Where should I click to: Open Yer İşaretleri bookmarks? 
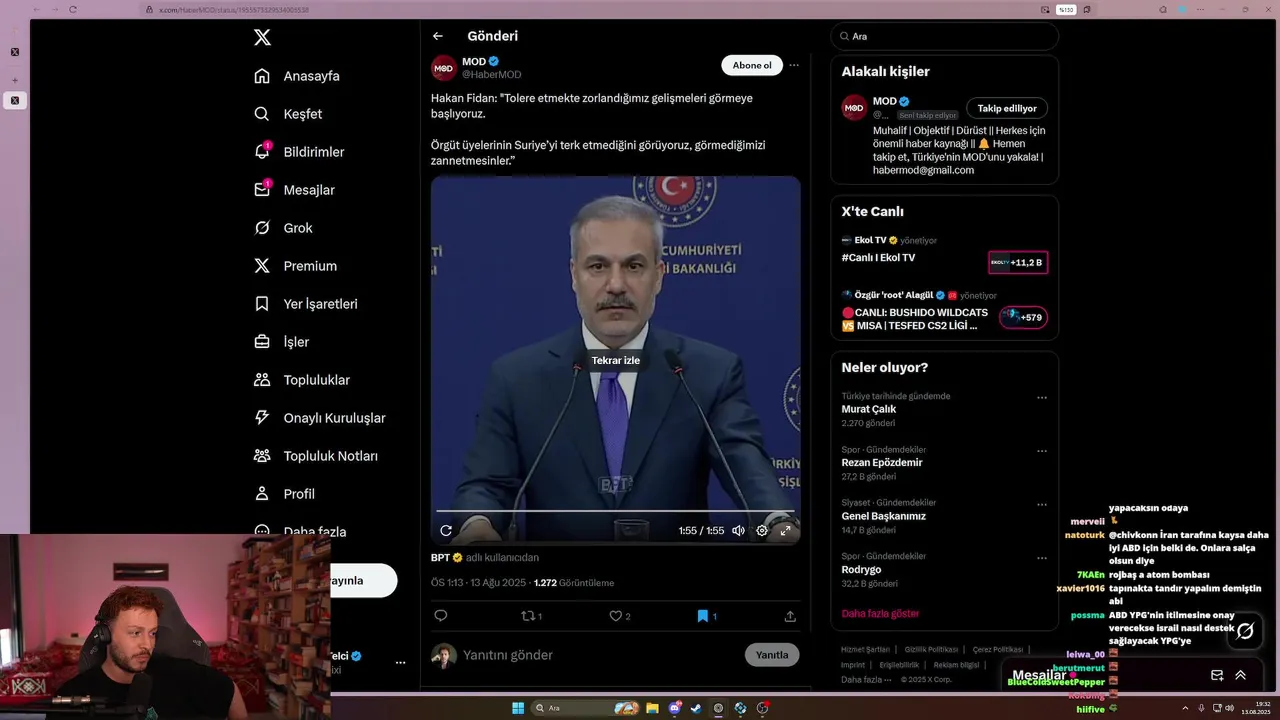(305, 304)
